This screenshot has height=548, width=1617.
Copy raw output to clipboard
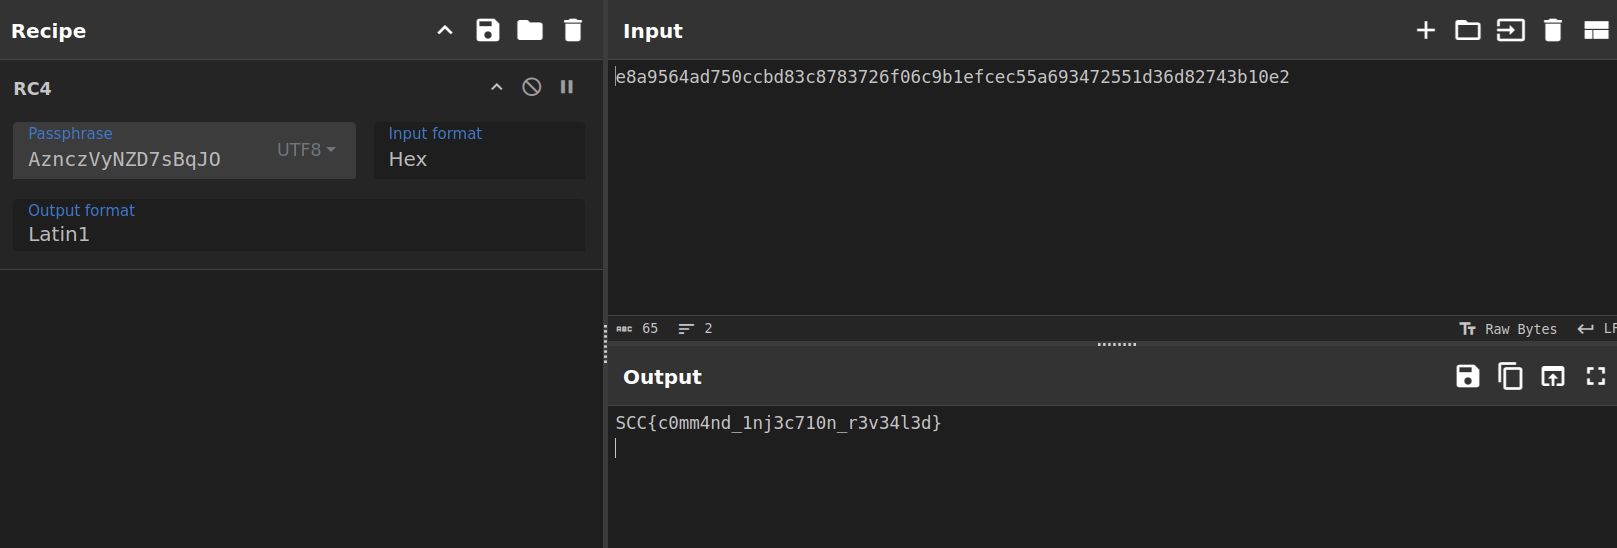point(1510,376)
